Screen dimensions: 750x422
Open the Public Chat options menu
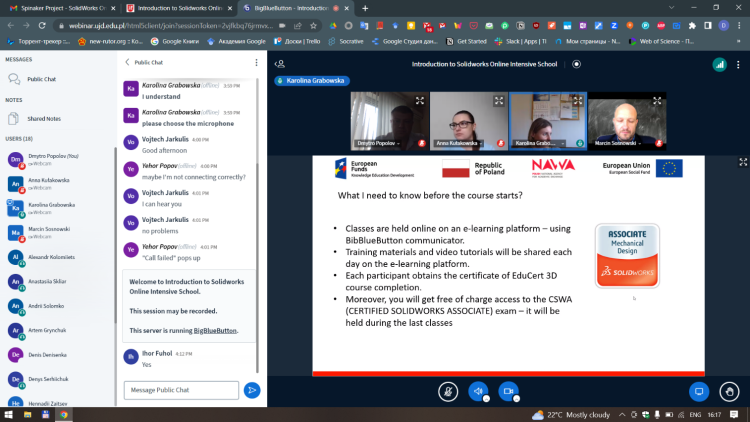(254, 62)
